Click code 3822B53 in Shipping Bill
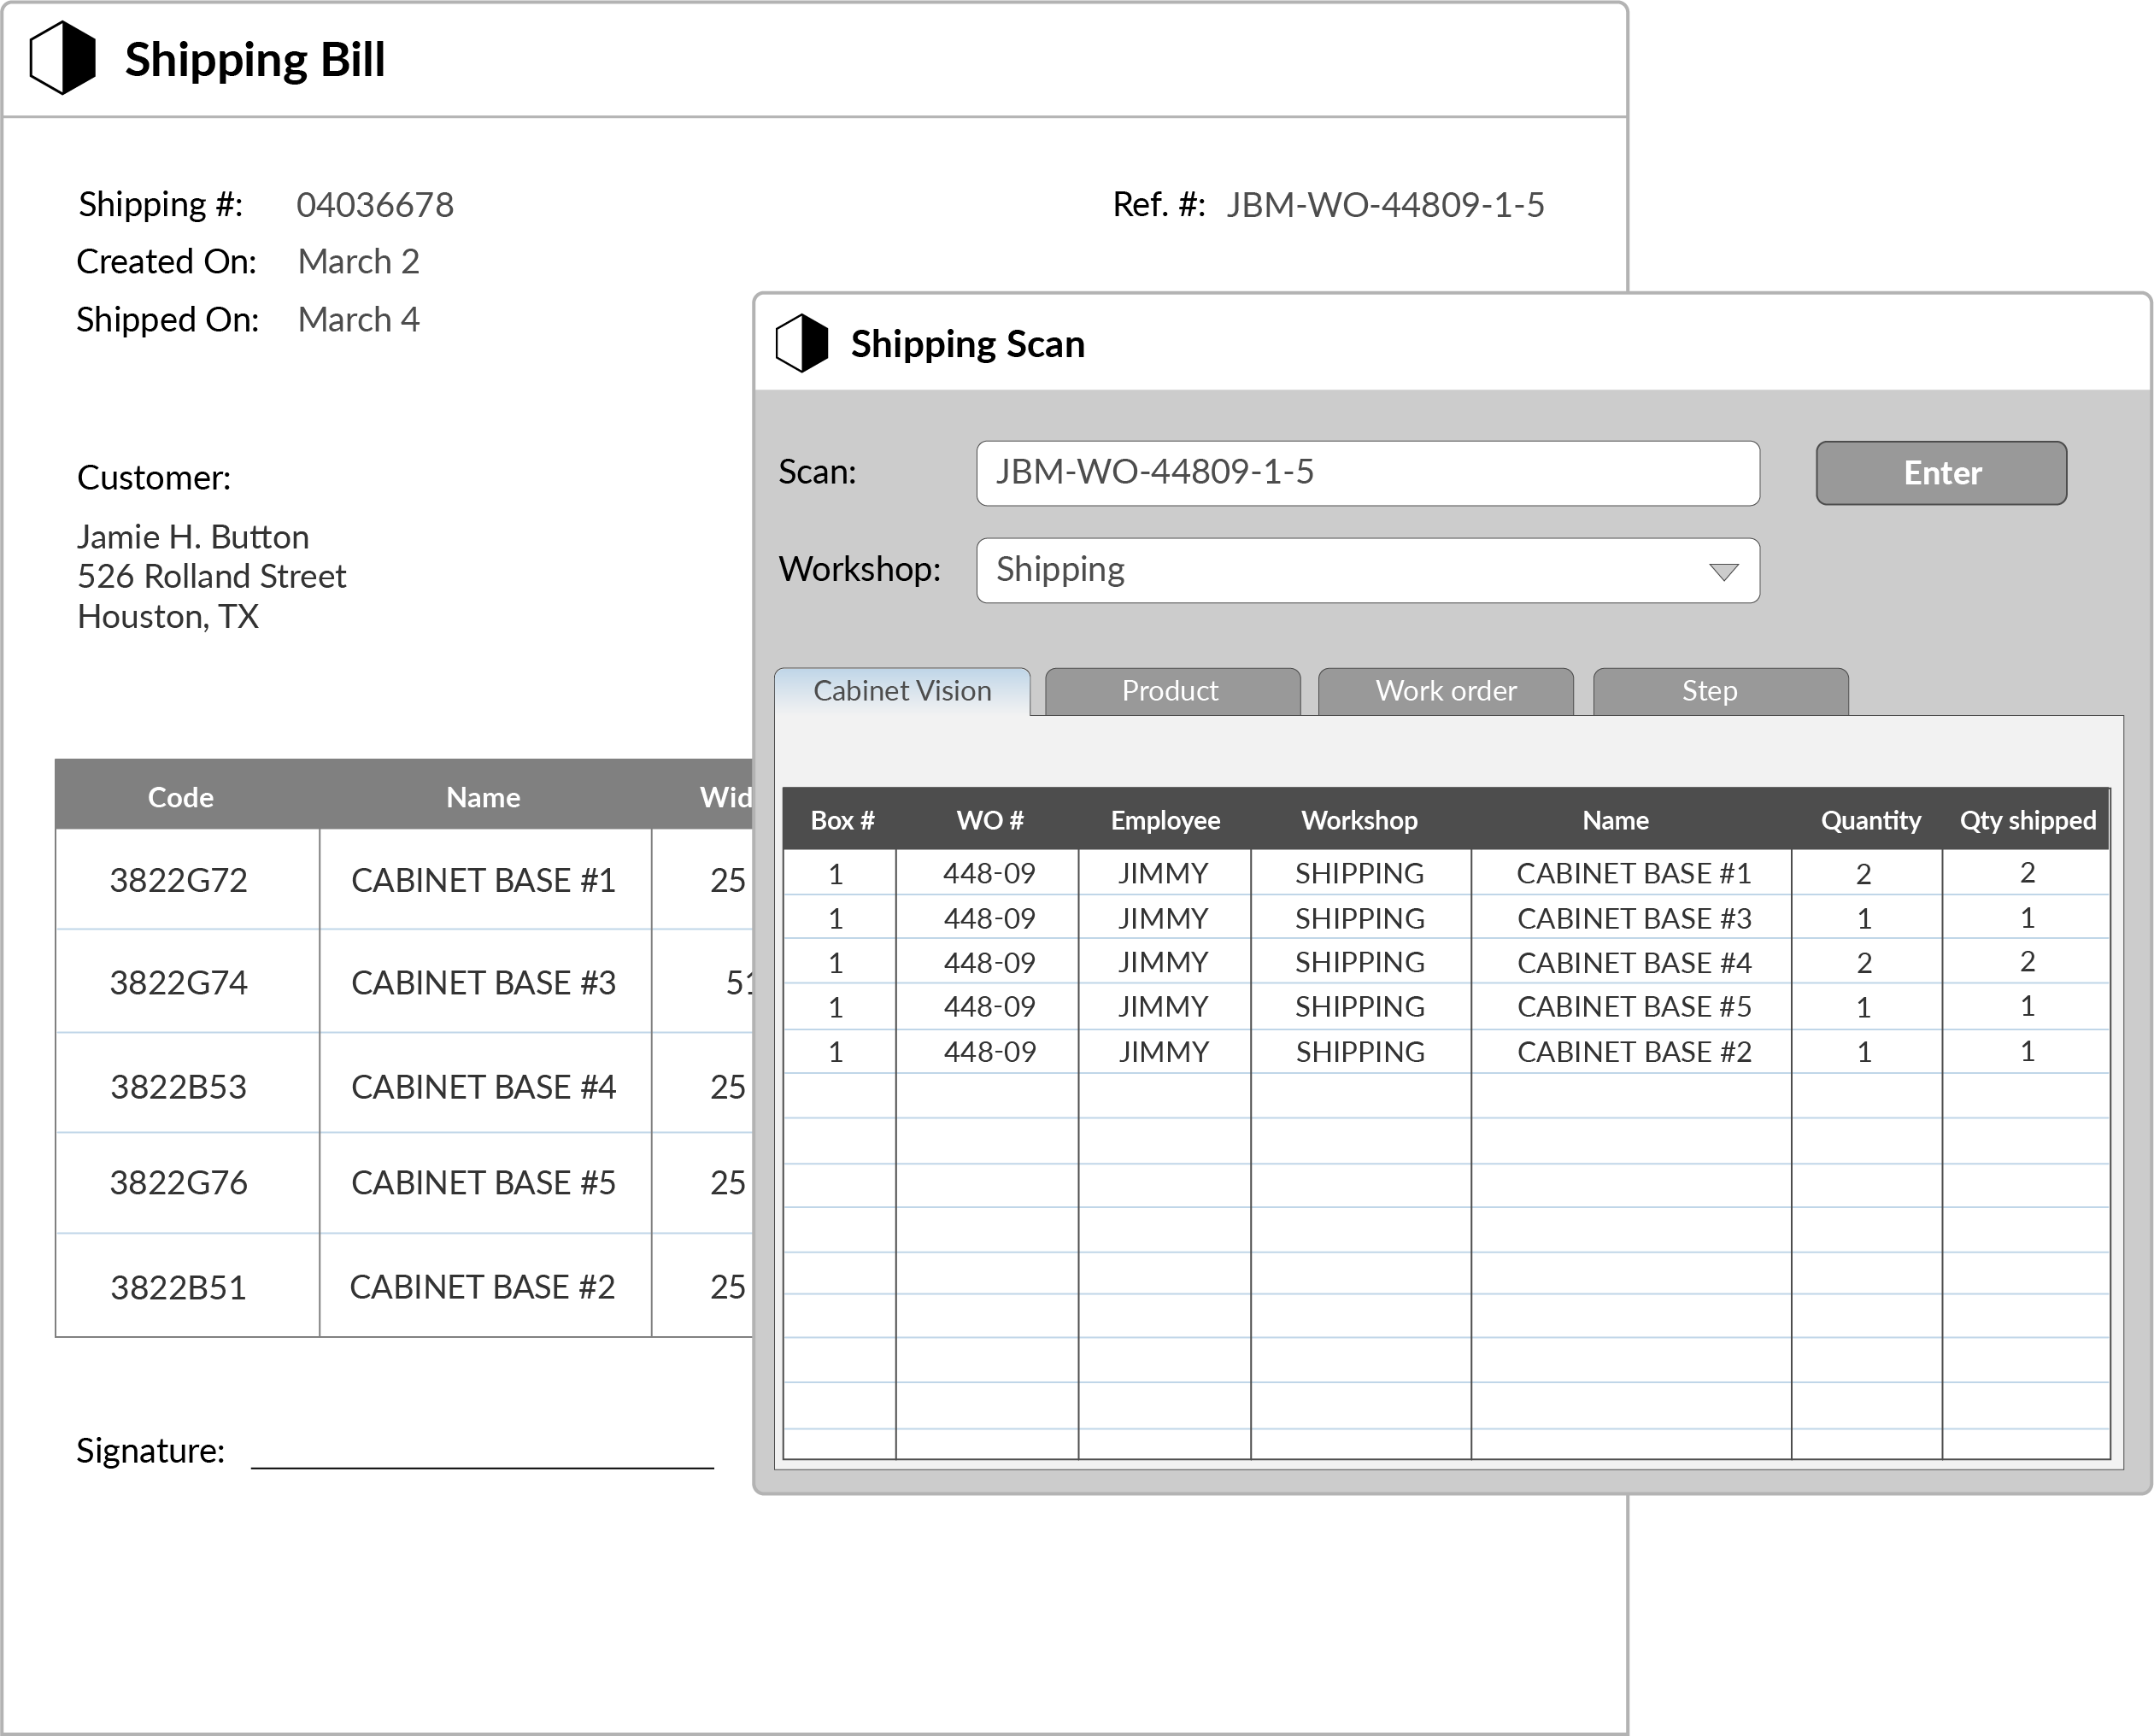The height and width of the screenshot is (1736, 2154). click(x=178, y=1087)
